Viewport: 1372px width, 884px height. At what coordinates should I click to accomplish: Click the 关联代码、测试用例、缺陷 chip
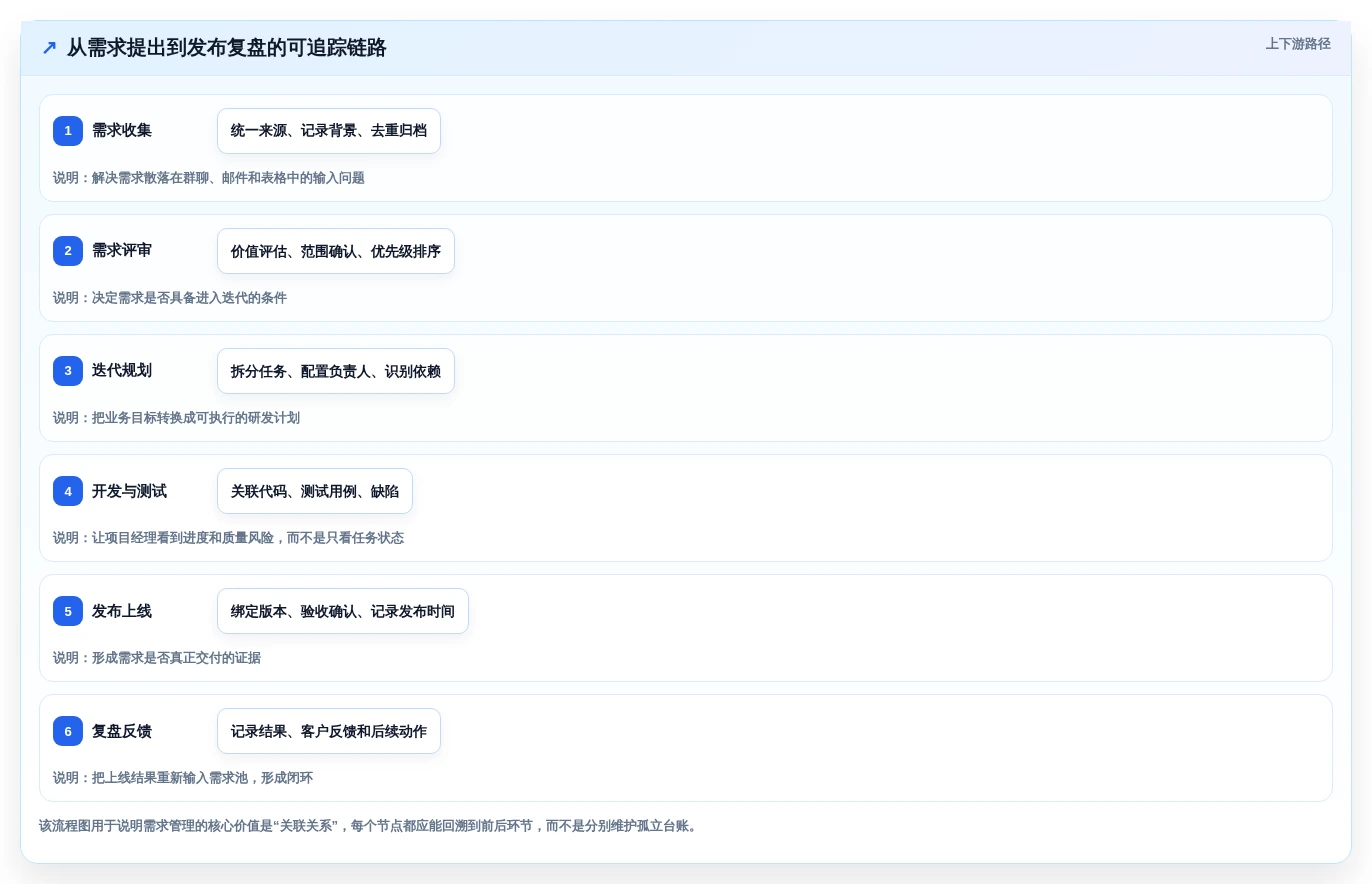[315, 491]
